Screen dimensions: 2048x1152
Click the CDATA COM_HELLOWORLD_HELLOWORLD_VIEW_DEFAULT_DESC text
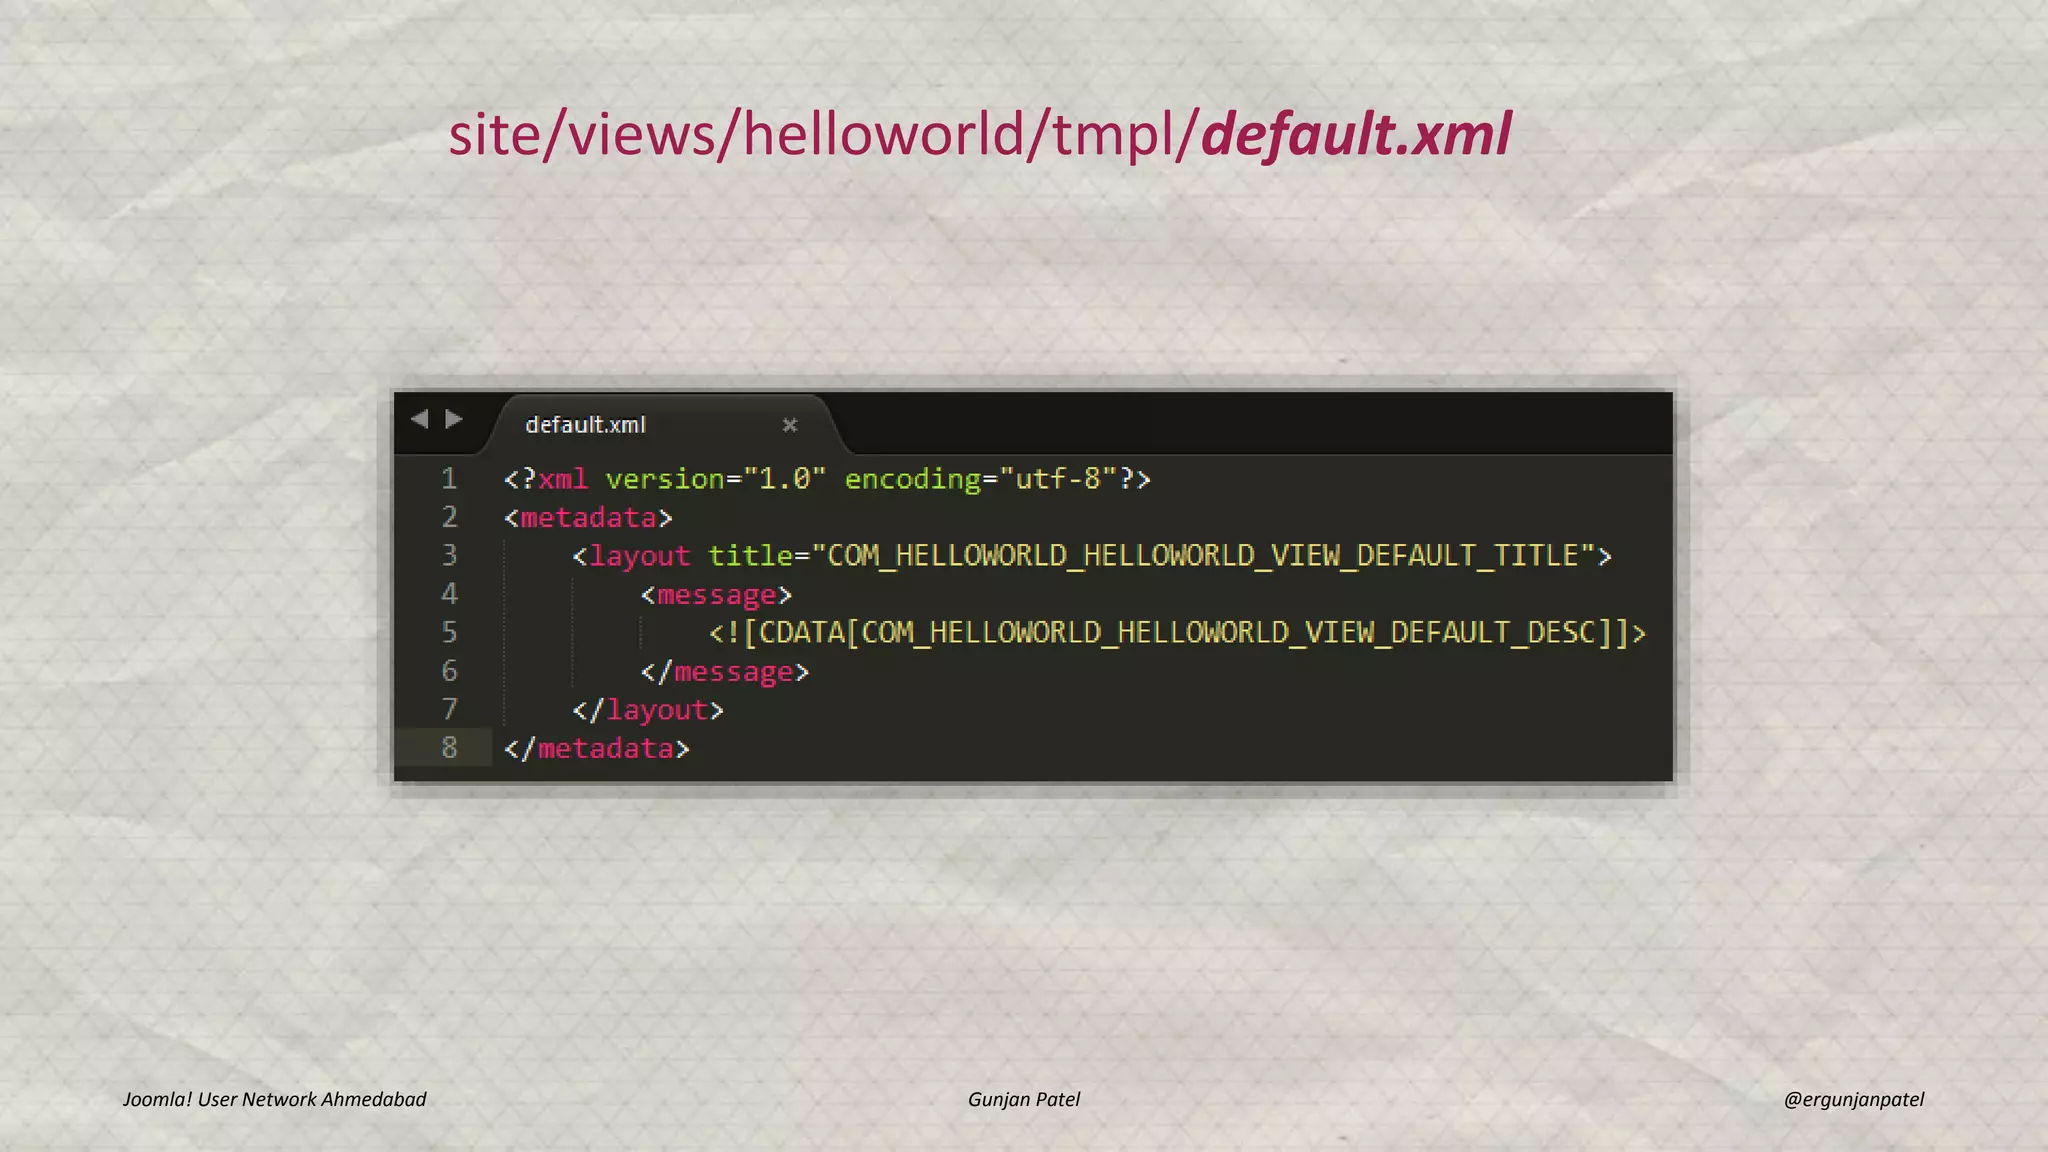coord(1177,633)
